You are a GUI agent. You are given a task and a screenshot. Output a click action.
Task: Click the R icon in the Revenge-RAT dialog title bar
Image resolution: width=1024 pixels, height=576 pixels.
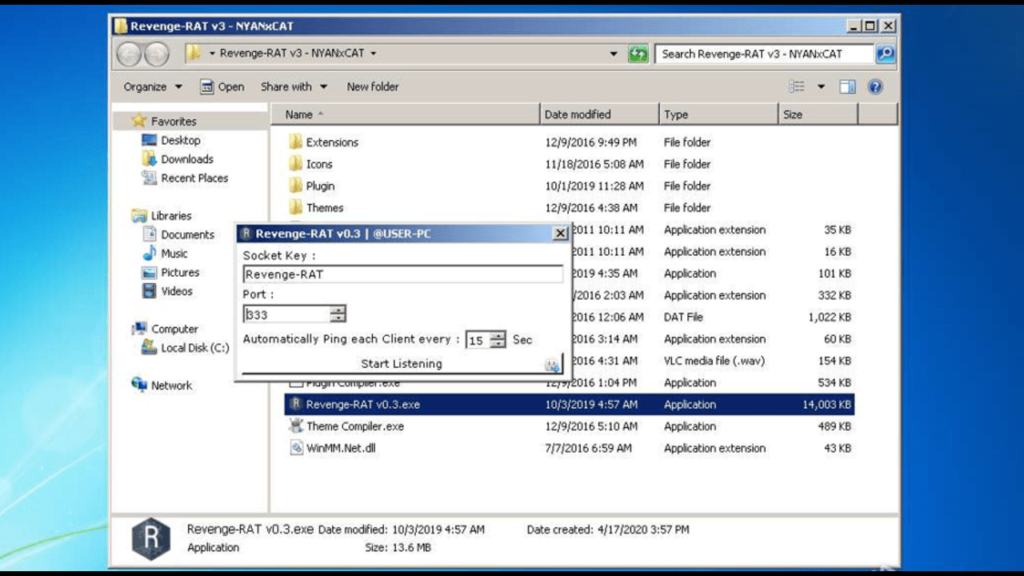pos(246,233)
